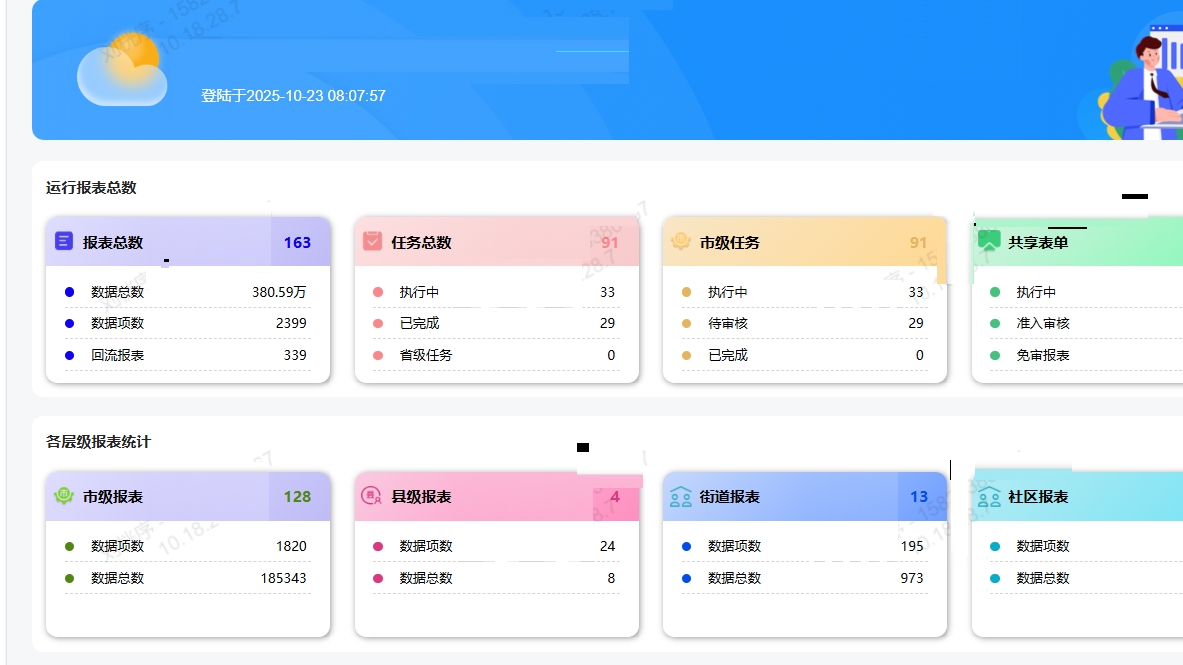Click the 市级任务 gear icon
Screen dimensions: 1183x665
click(681, 242)
